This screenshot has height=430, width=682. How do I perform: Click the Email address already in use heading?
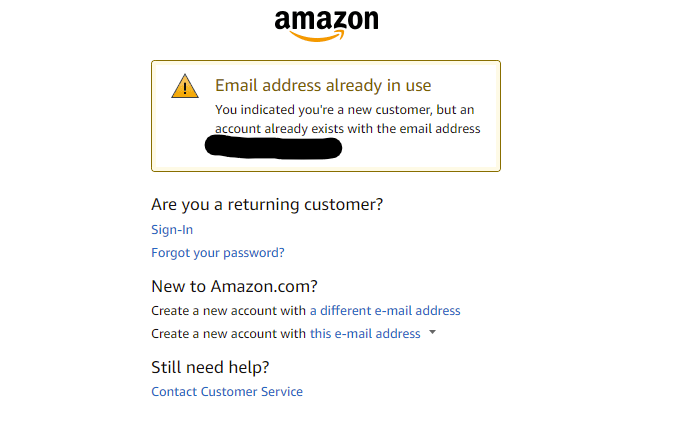point(323,86)
